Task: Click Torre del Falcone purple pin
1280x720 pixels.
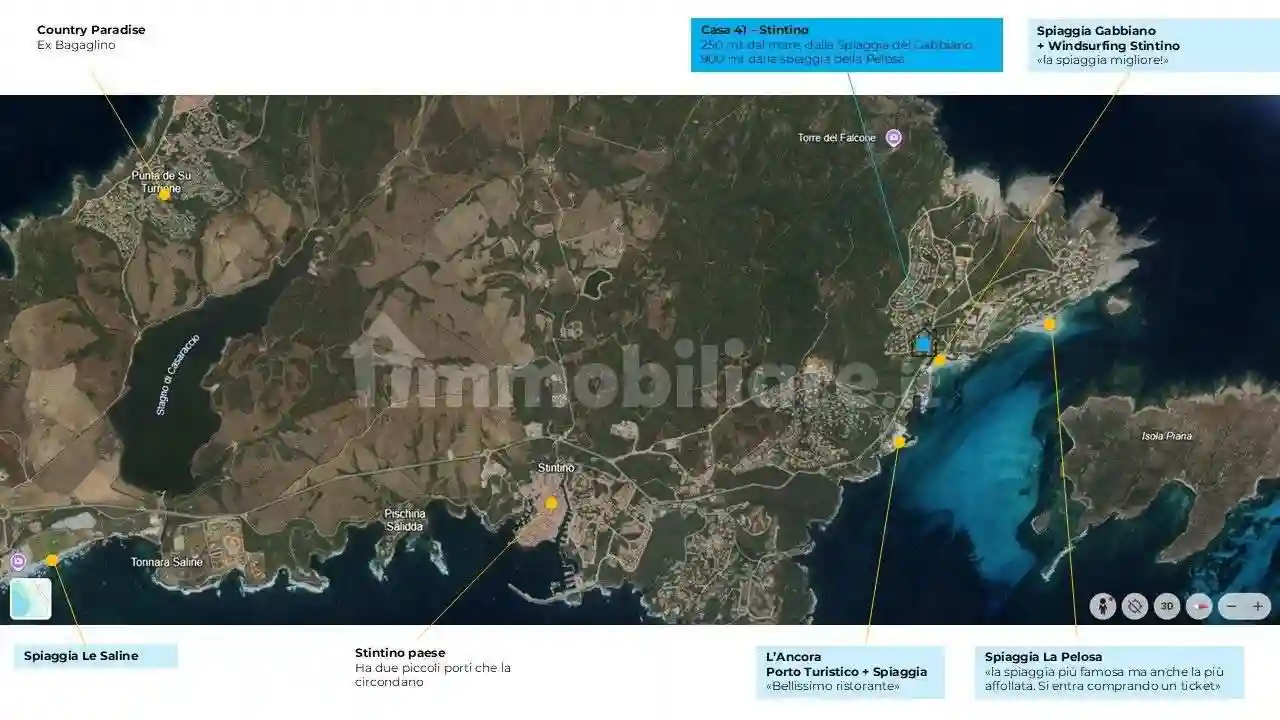Action: (894, 138)
